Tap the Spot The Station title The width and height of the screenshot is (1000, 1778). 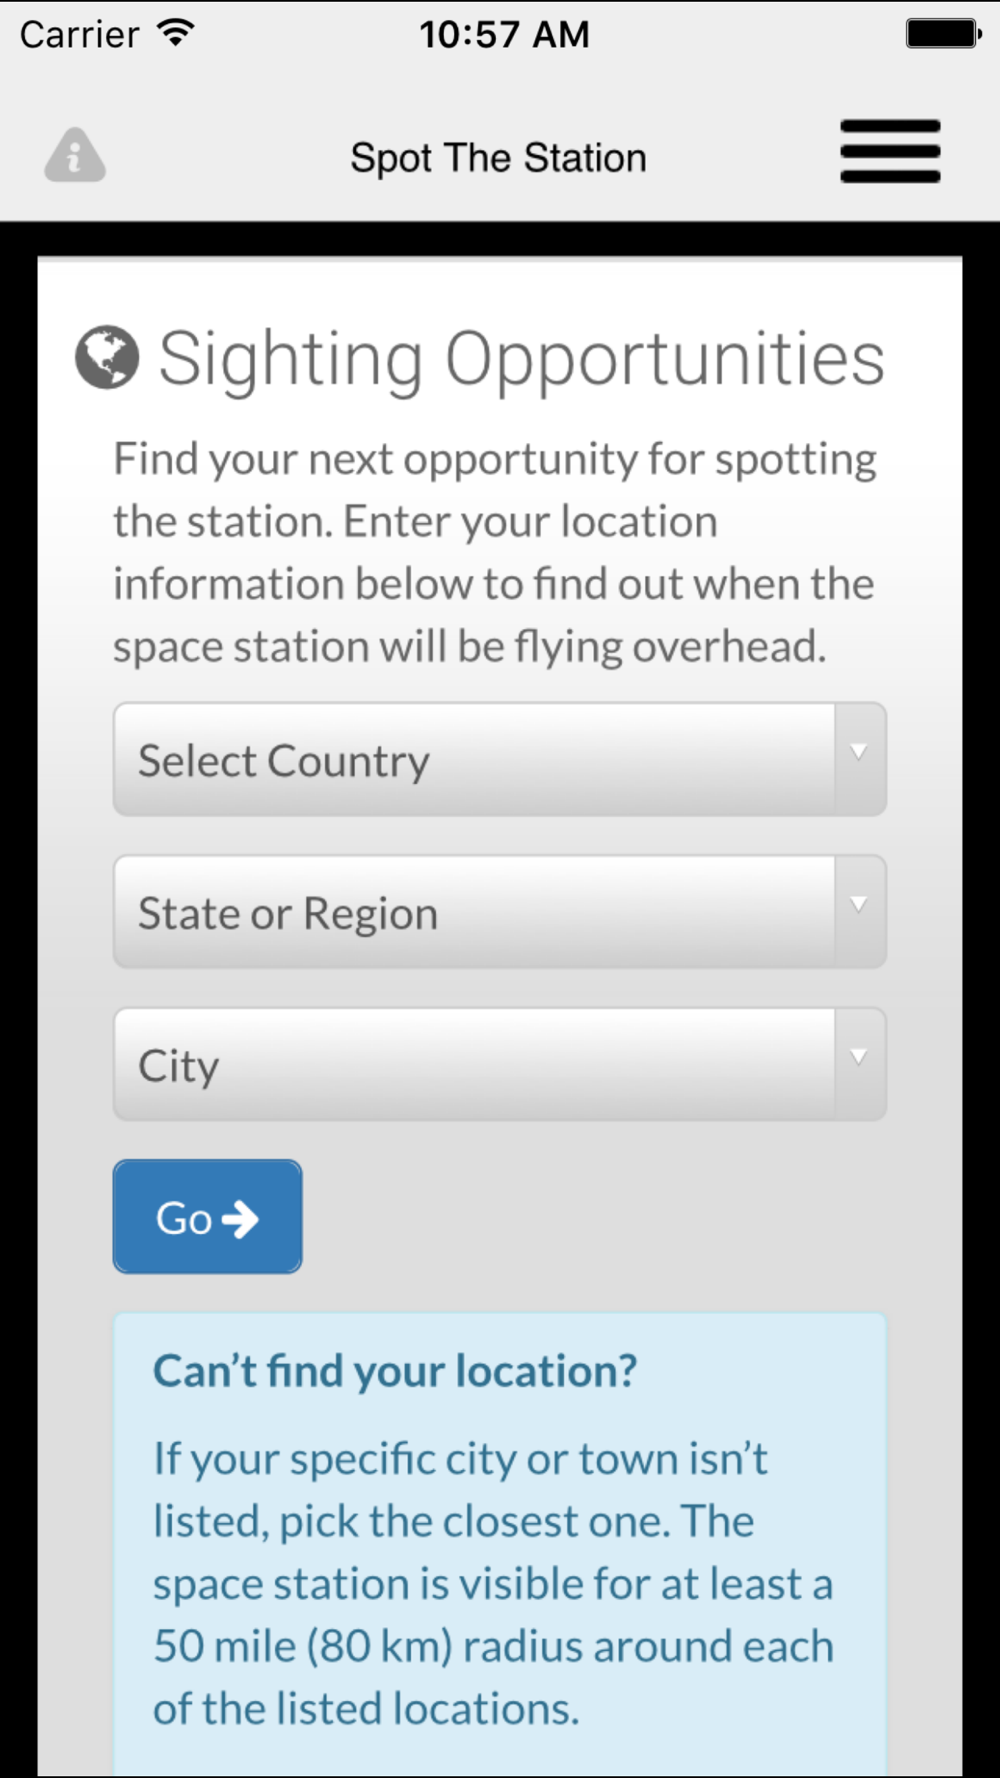(x=498, y=158)
